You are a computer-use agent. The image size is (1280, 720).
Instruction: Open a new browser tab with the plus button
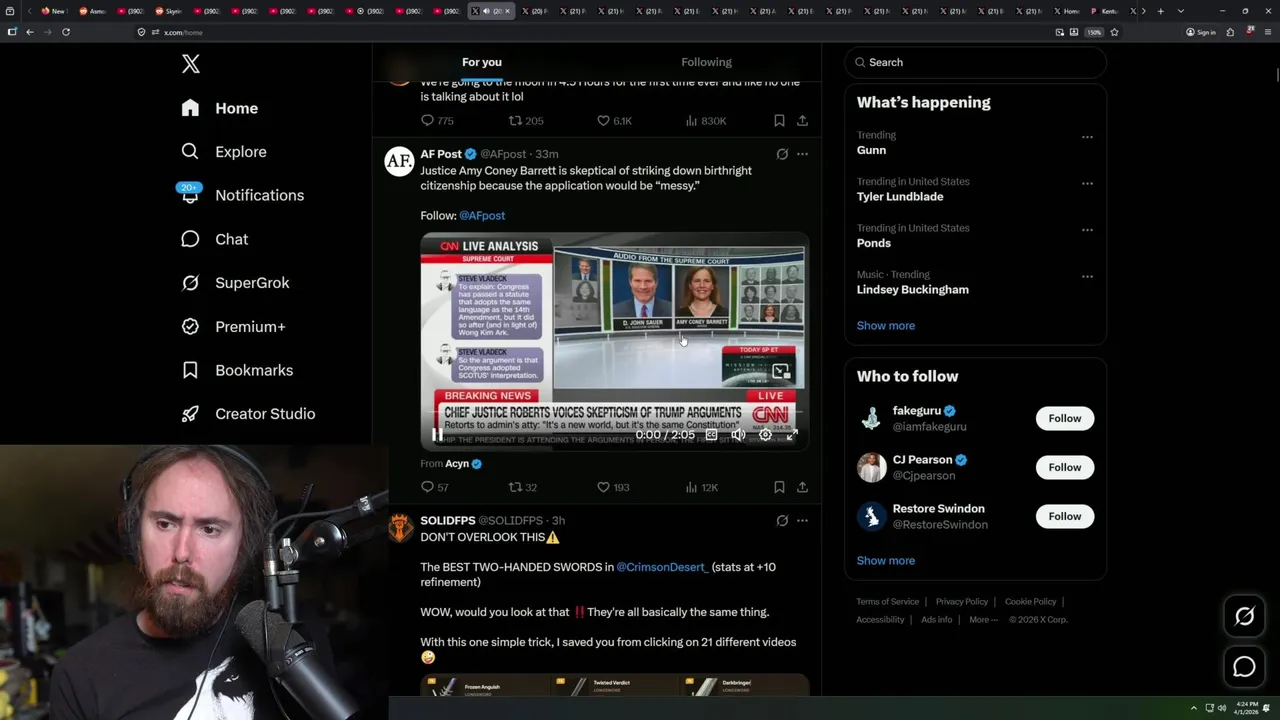(x=1160, y=11)
